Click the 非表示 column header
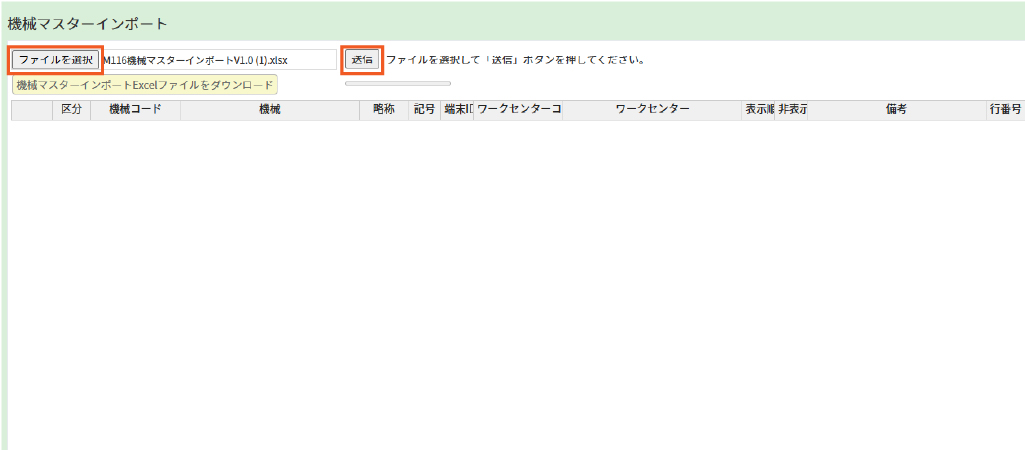 point(792,110)
